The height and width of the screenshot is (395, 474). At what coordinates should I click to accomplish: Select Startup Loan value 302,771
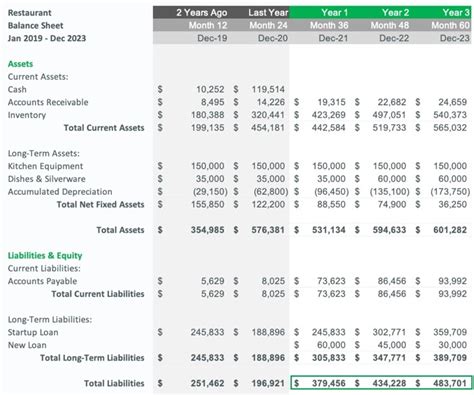click(x=389, y=332)
